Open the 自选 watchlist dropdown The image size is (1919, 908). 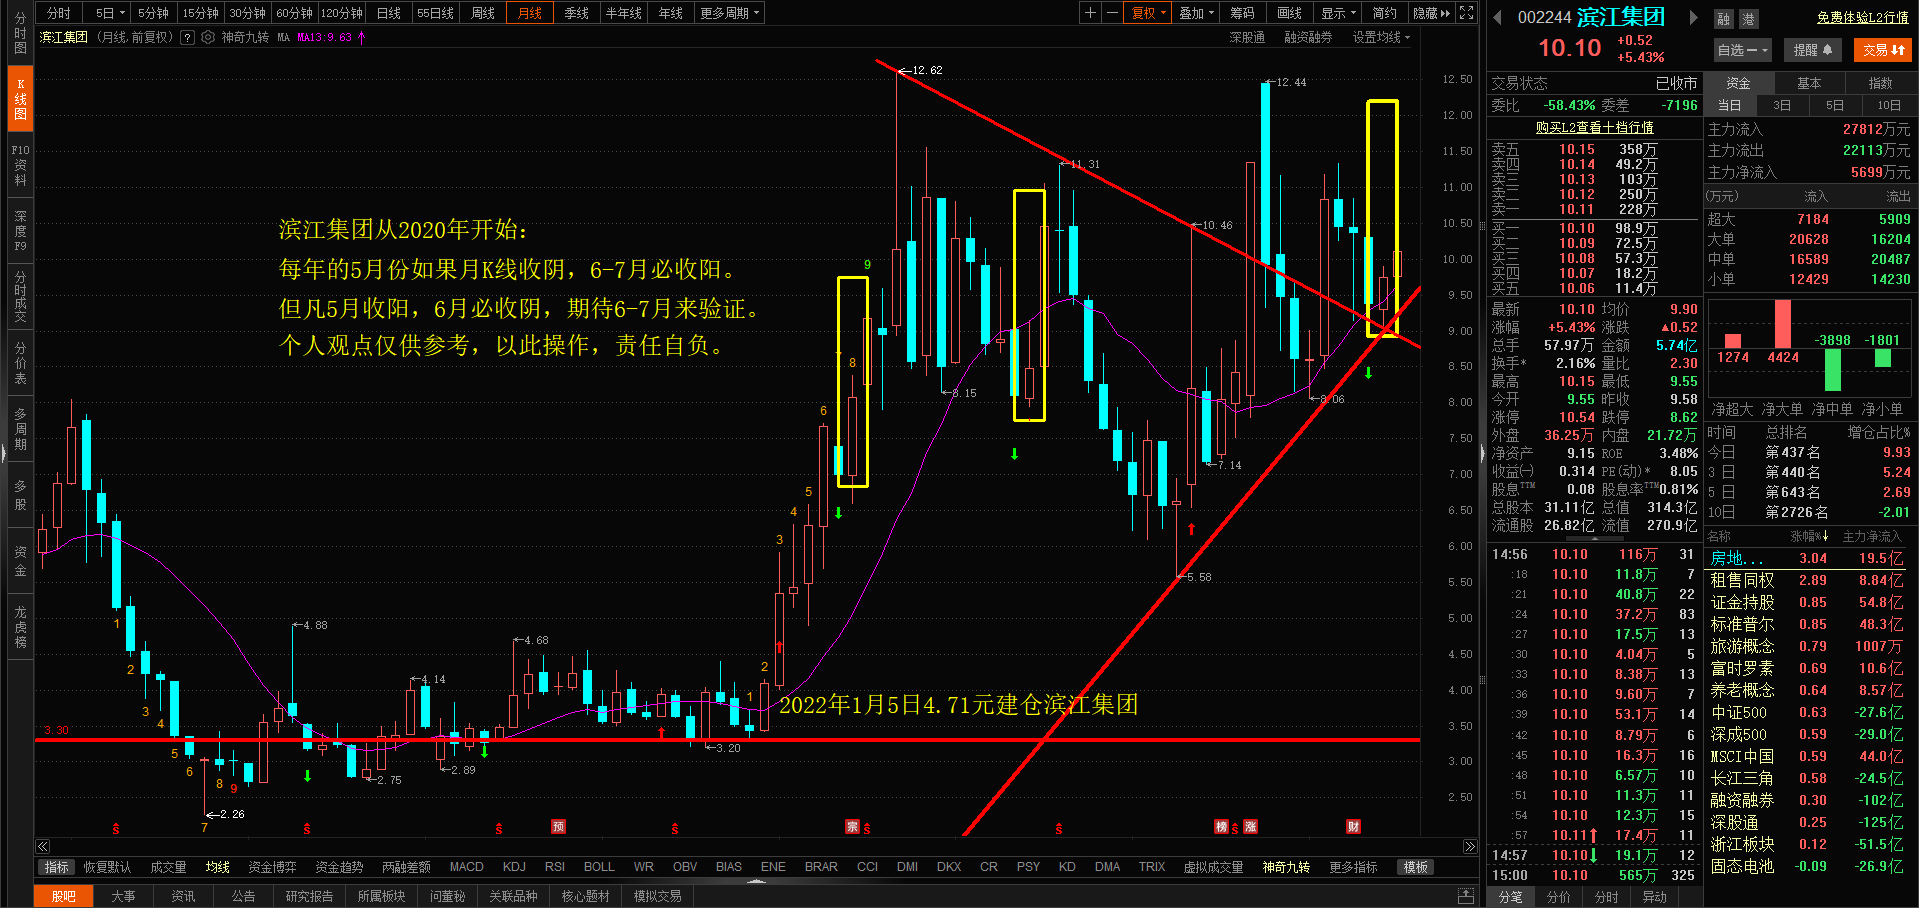(x=1743, y=50)
